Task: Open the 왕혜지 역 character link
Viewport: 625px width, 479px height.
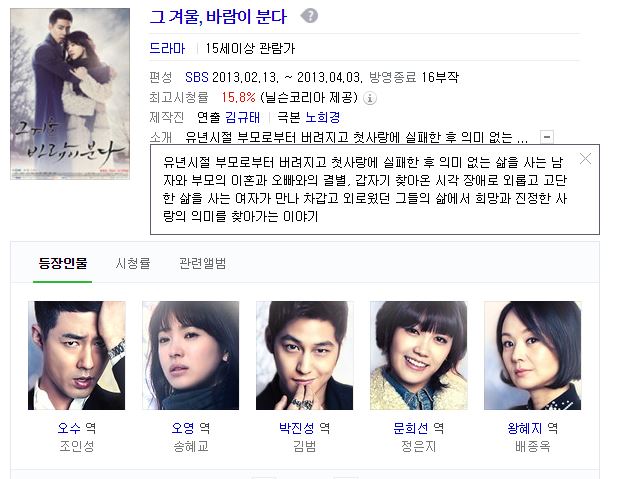Action: pos(533,428)
